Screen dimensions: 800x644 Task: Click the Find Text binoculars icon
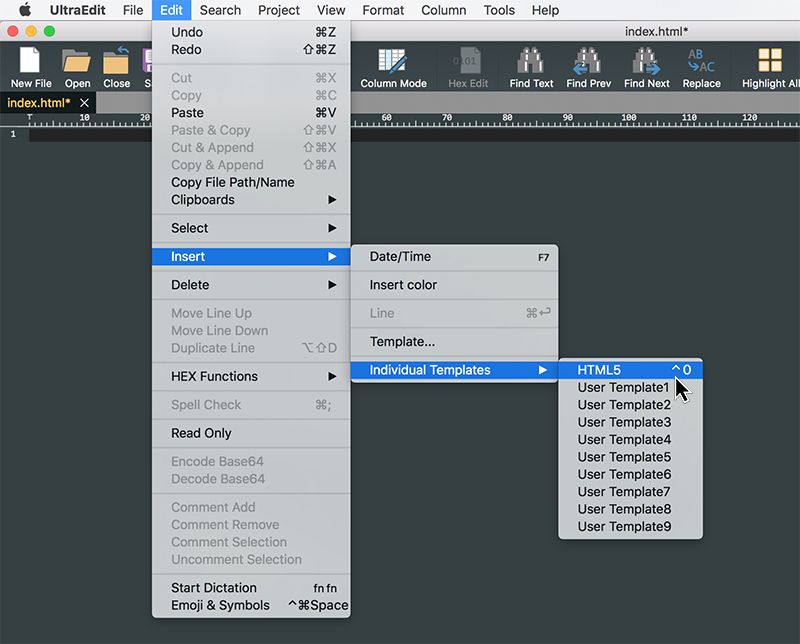531,67
